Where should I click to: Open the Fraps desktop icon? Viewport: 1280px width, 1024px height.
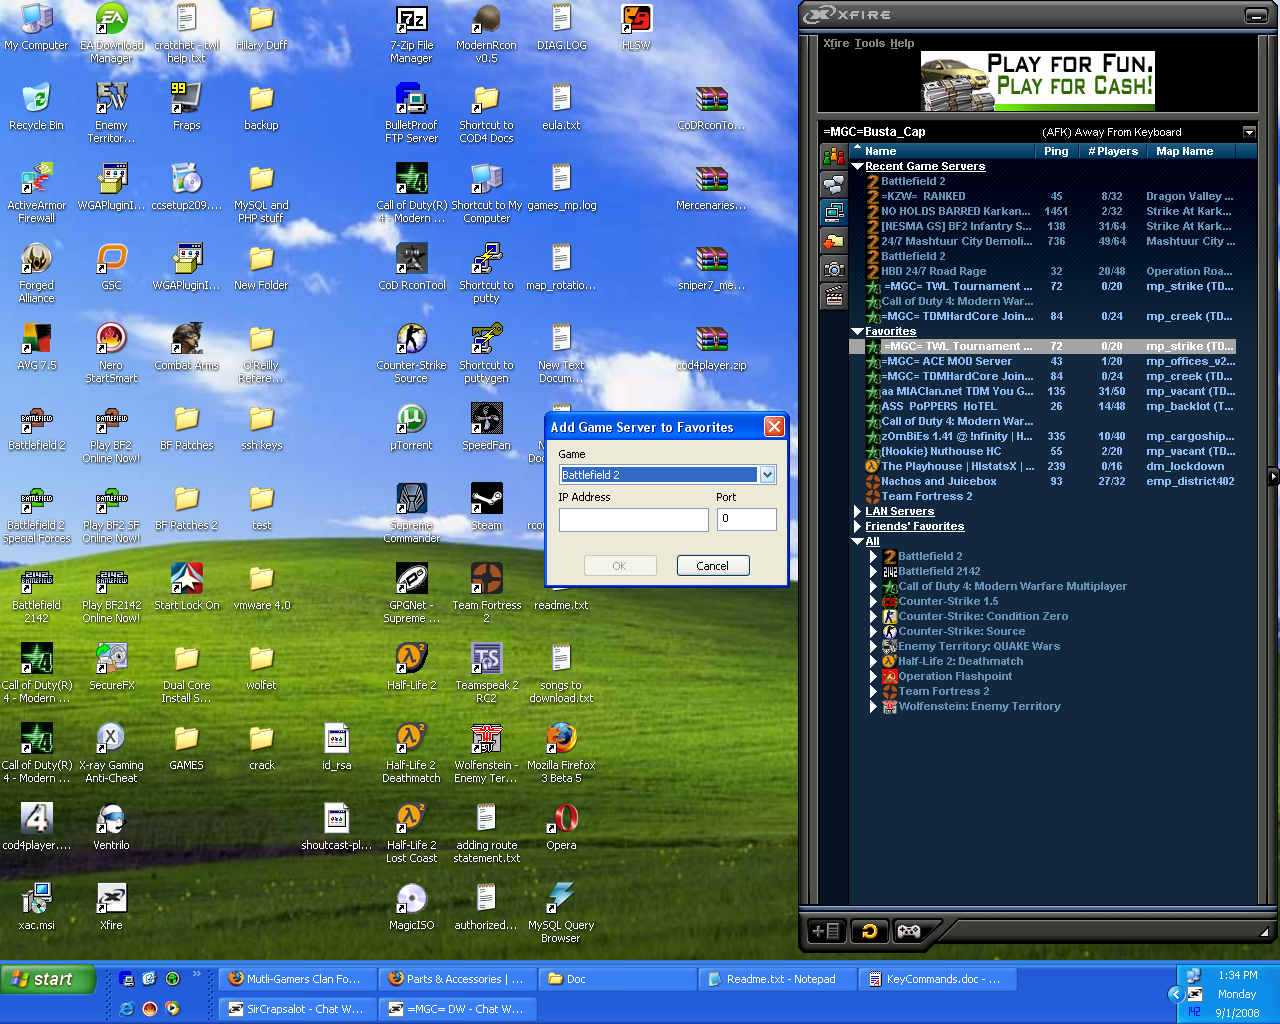[187, 107]
